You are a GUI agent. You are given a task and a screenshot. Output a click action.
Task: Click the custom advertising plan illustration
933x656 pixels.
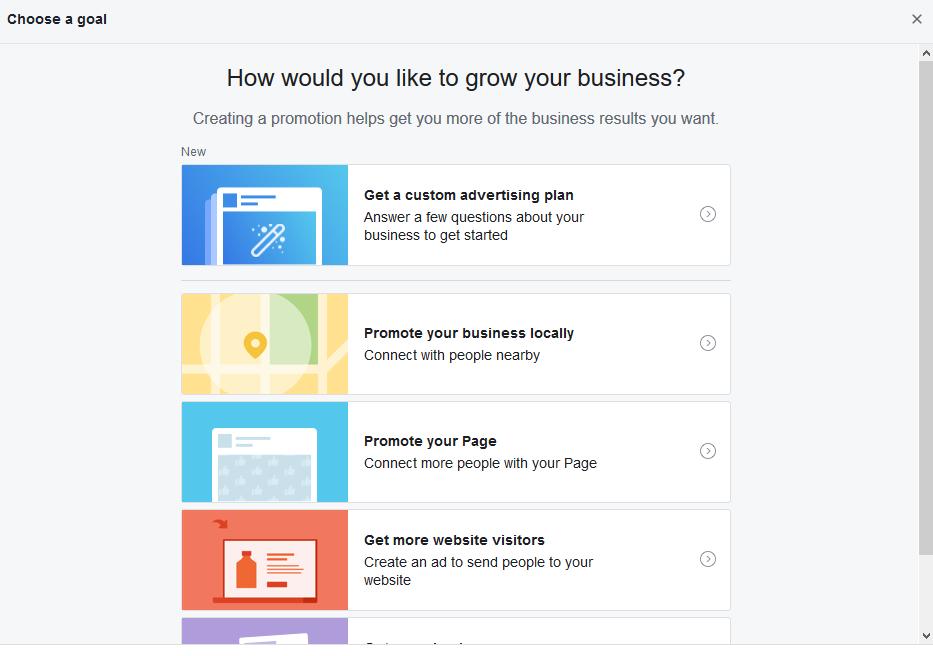pyautogui.click(x=264, y=214)
